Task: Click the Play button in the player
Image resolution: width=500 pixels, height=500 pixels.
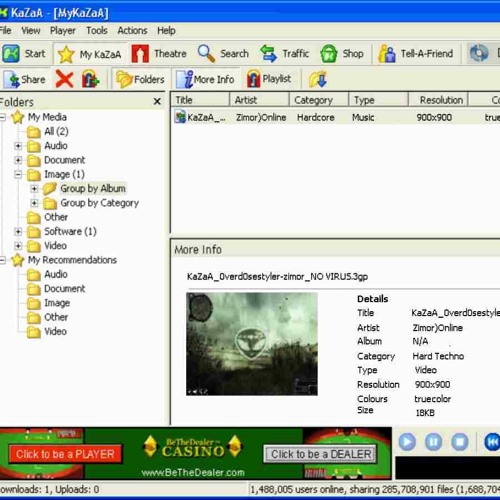Action: point(407,442)
